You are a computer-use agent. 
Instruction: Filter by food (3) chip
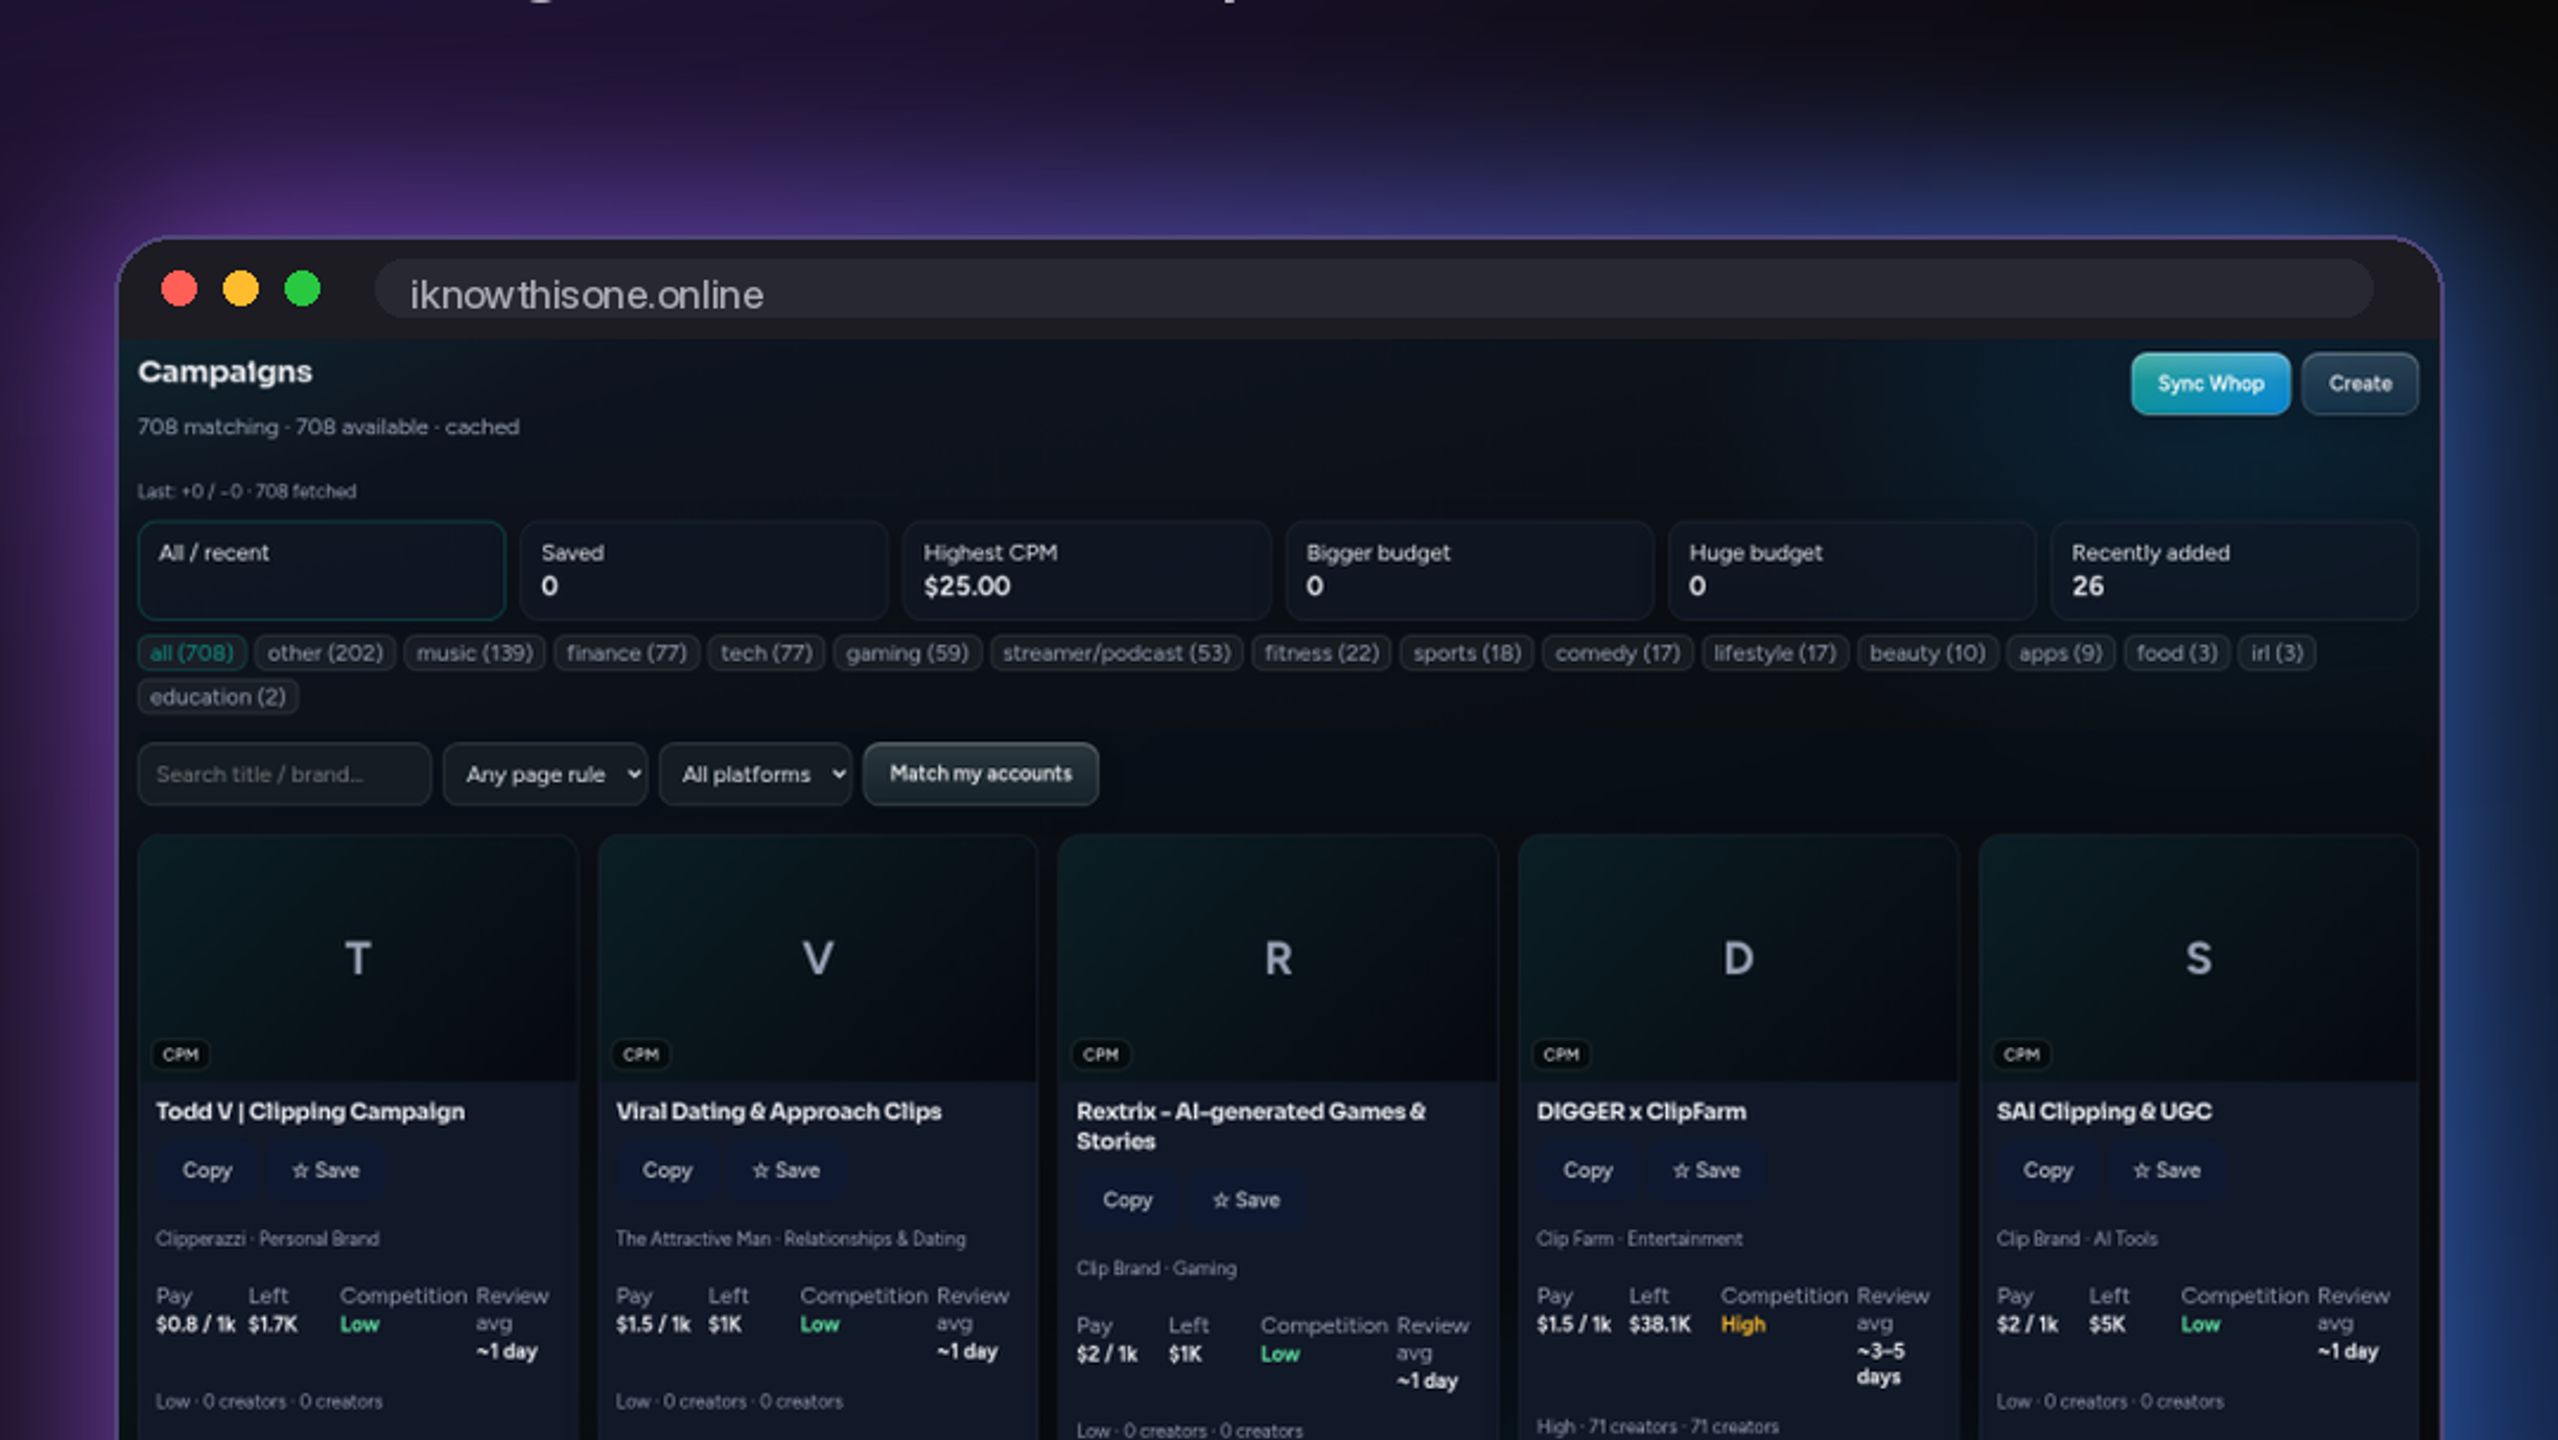(2177, 653)
